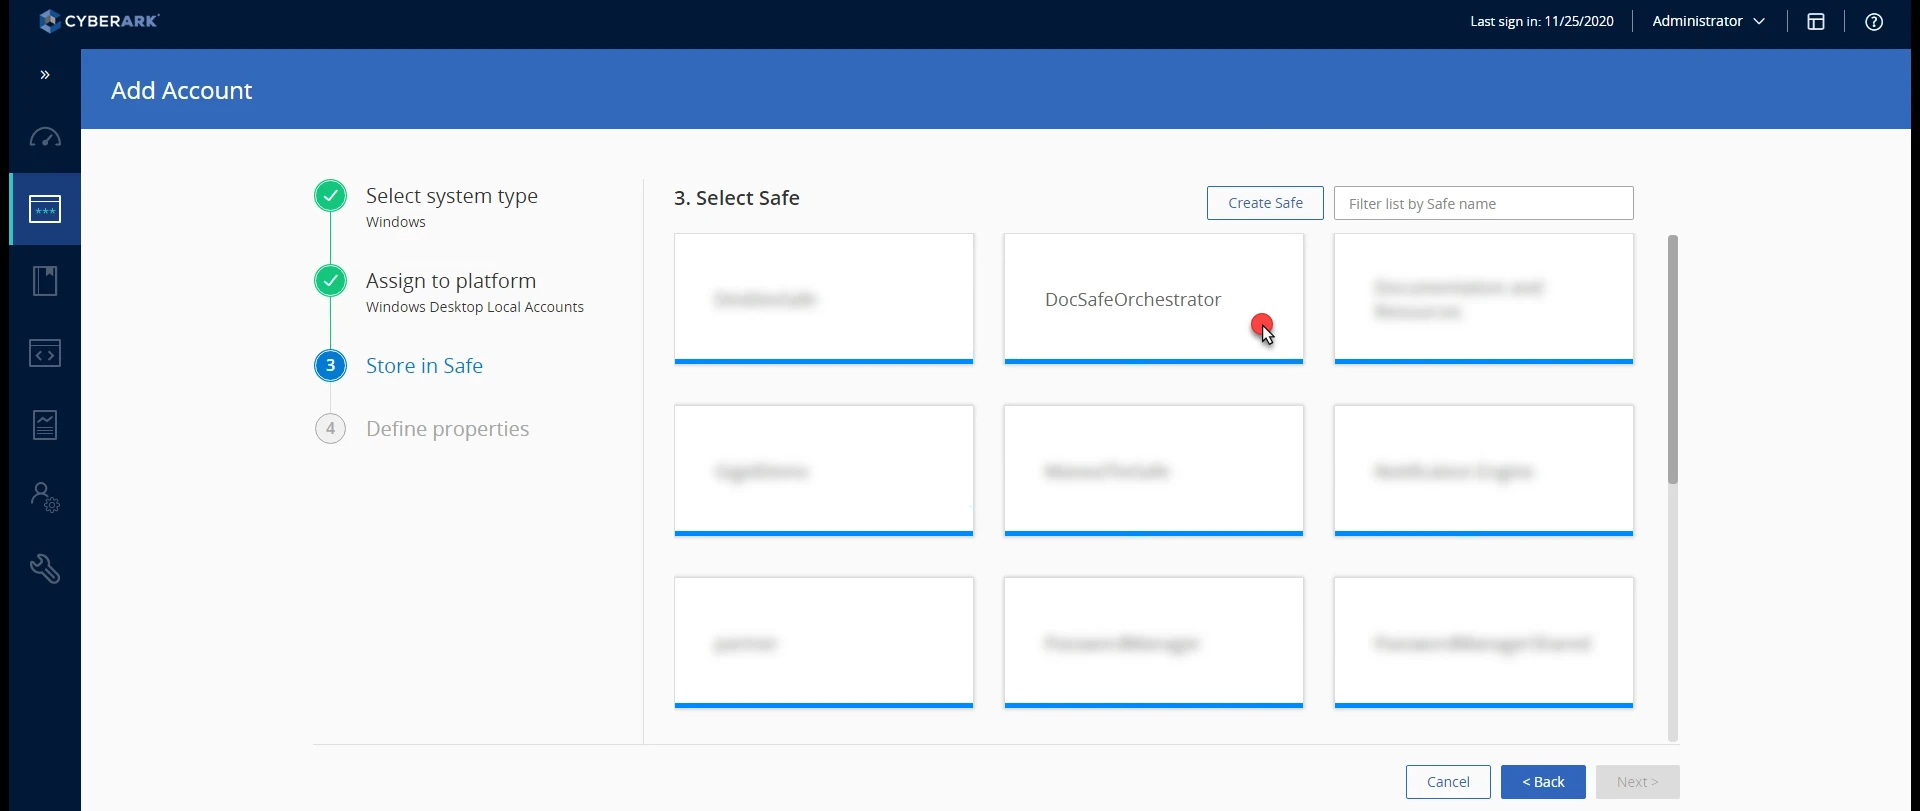The height and width of the screenshot is (811, 1920).
Task: Select the DocSafeOrchestrator safe card
Action: 1154,299
